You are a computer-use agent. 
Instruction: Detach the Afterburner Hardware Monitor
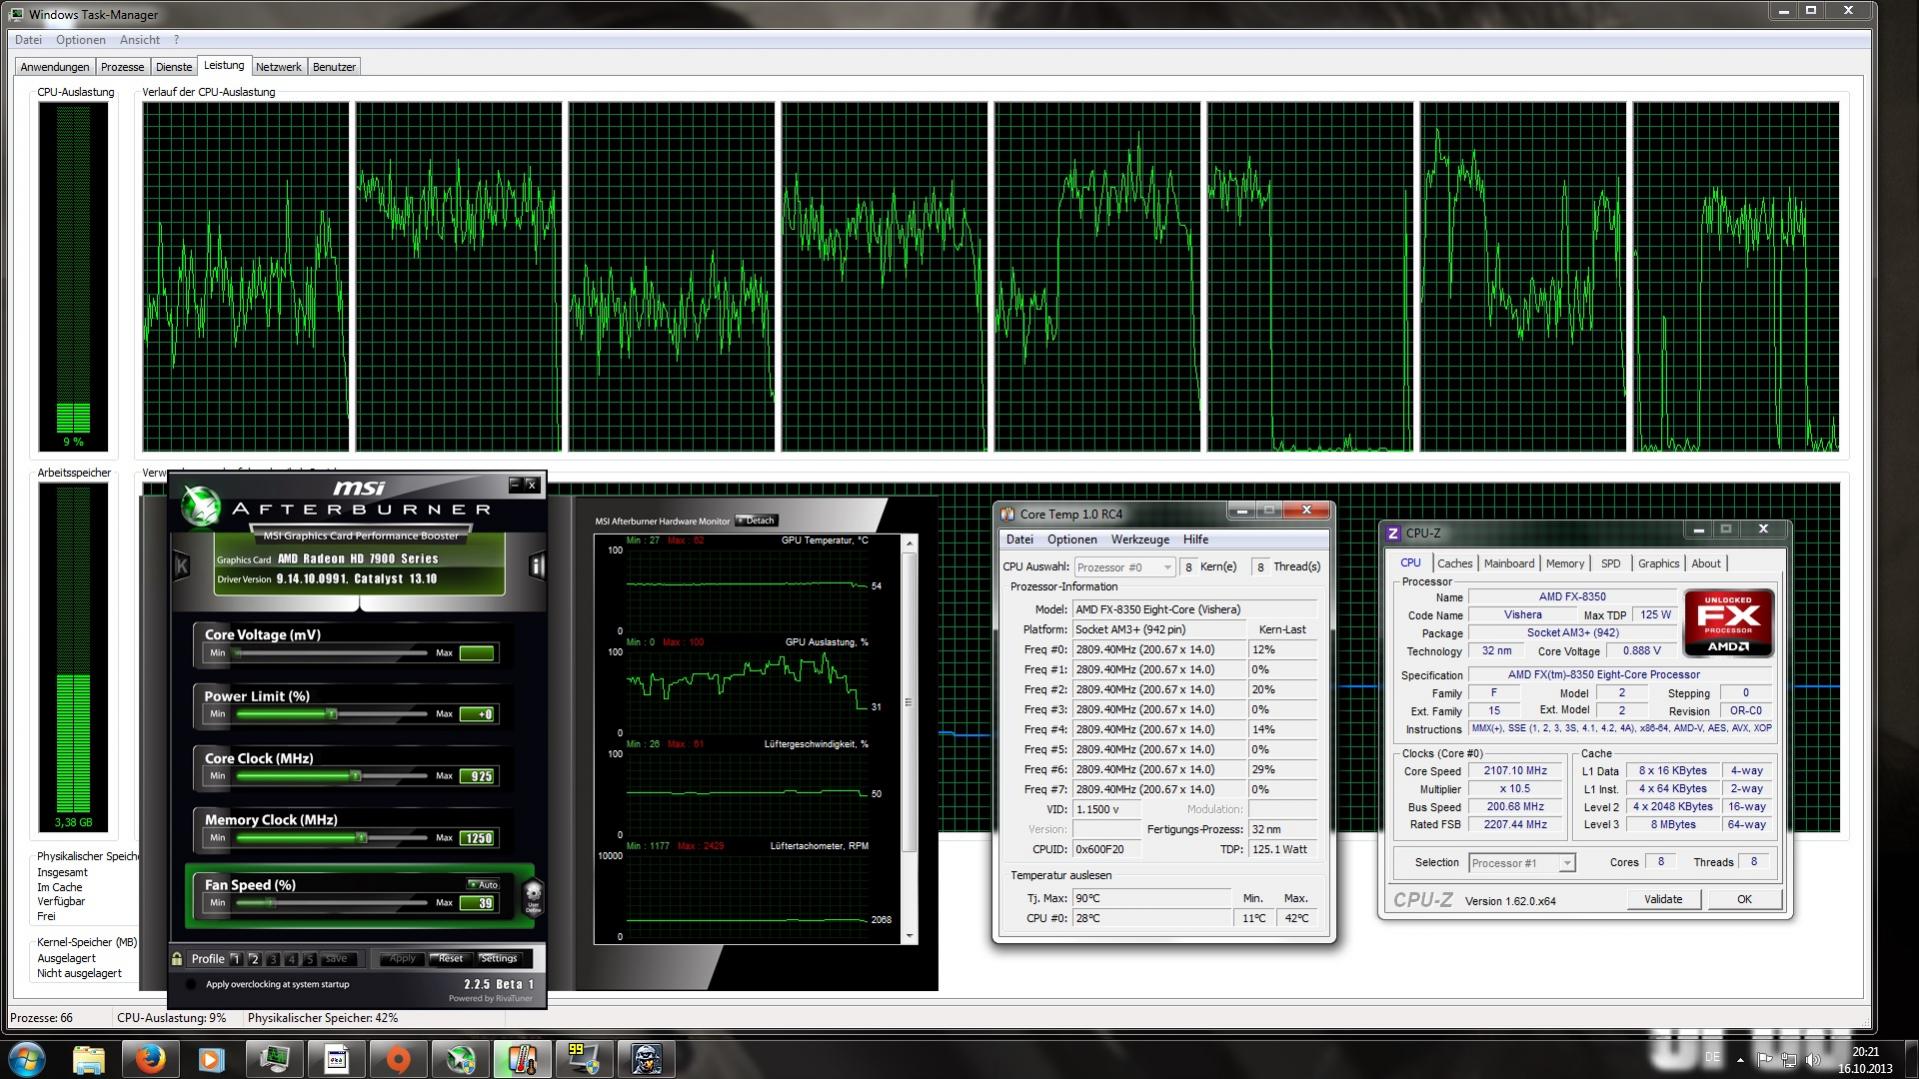(756, 520)
